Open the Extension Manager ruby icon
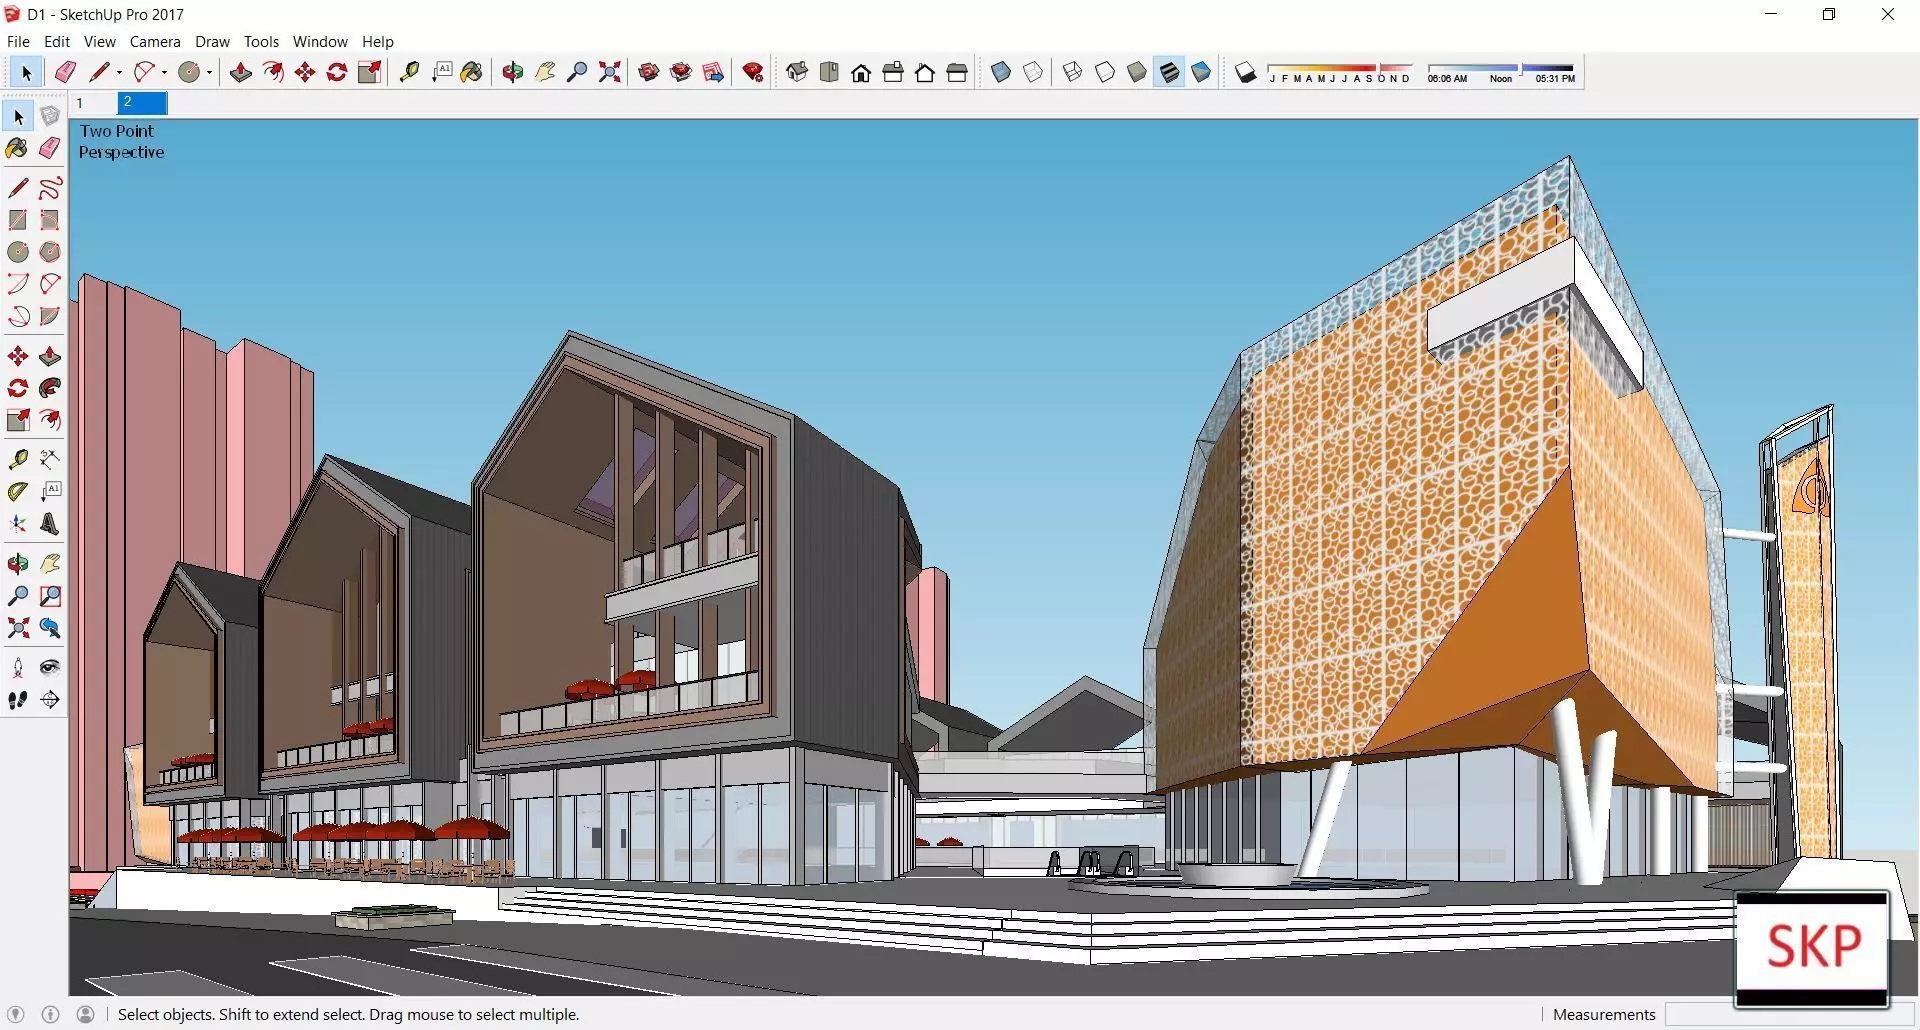 (754, 72)
